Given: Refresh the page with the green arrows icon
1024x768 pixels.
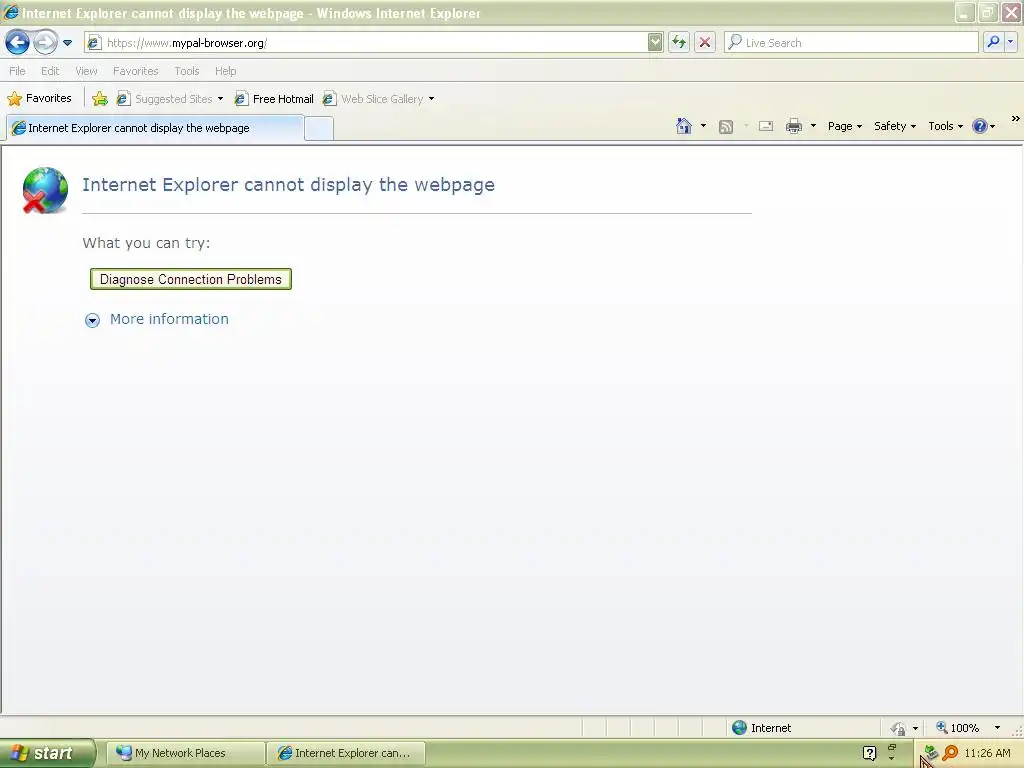Looking at the screenshot, I should [679, 42].
